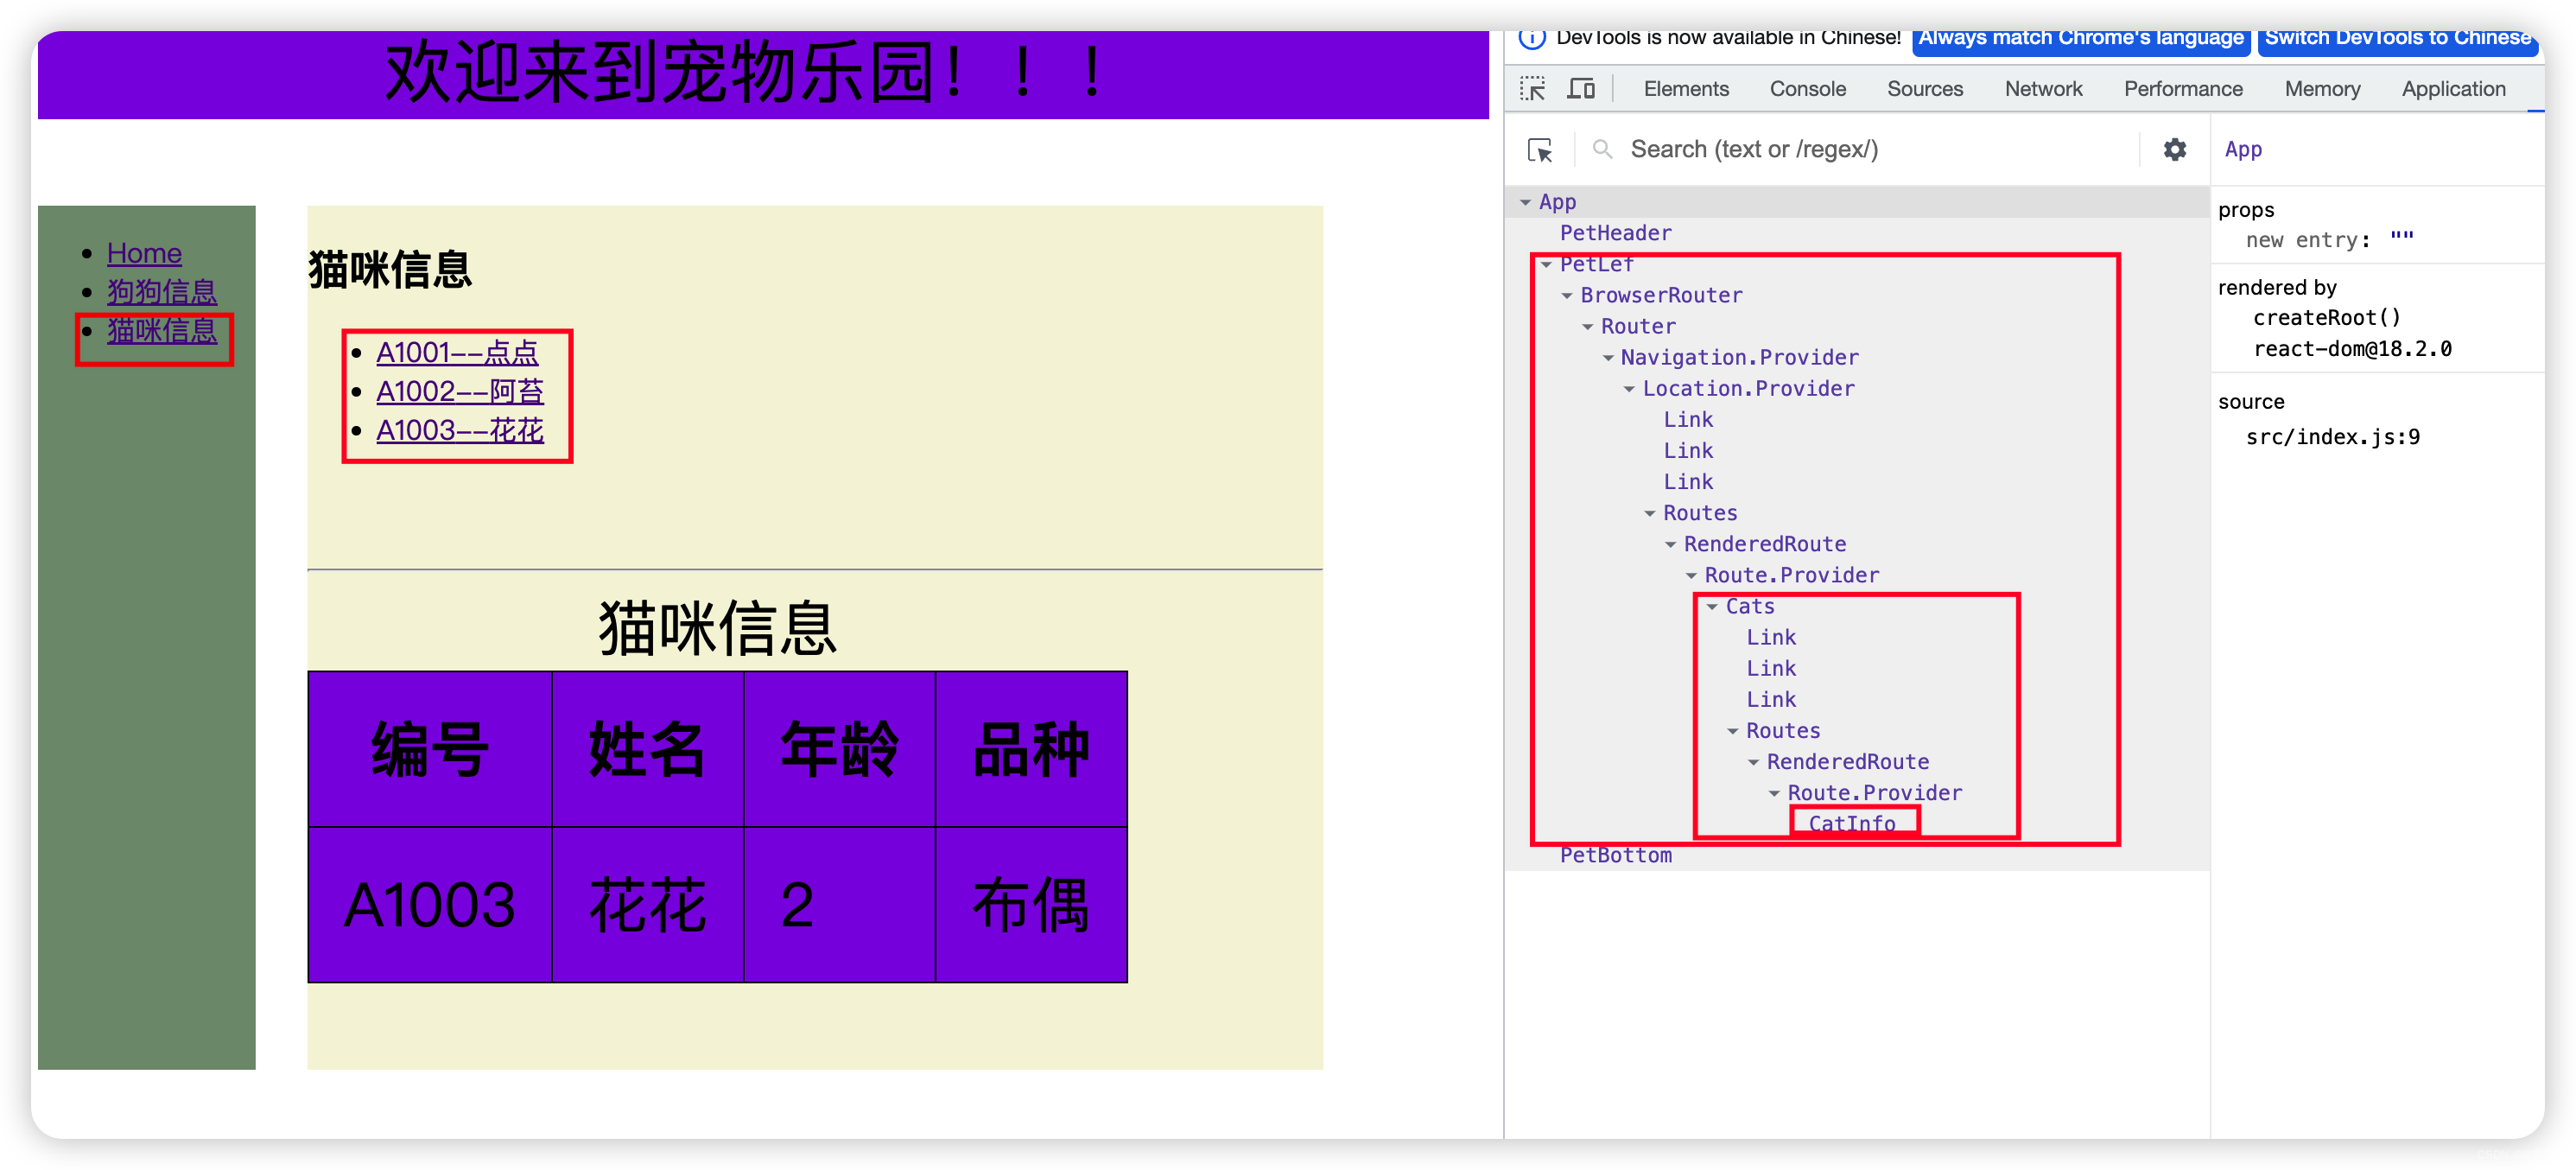Screen dimensions: 2576x1170
Task: Collapse the BrowserRouter component node
Action: (x=1566, y=295)
